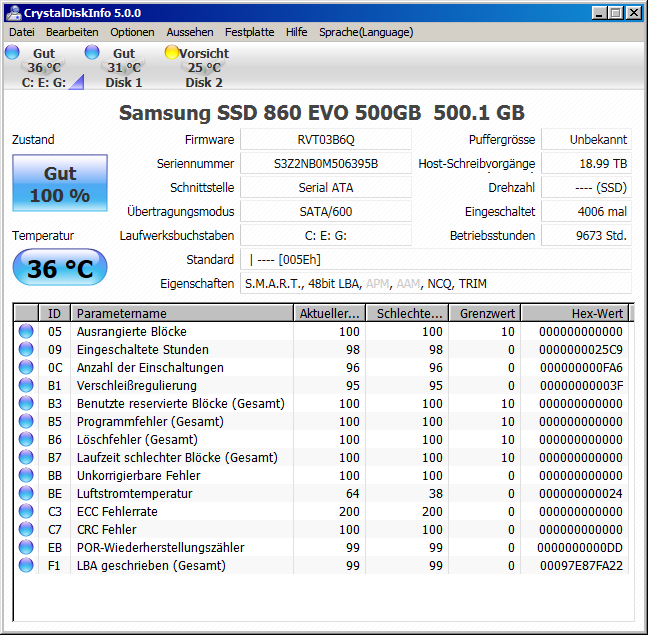Click the Standard field showing [005Eh]
Screen dimensions: 648x635
click(x=436, y=259)
